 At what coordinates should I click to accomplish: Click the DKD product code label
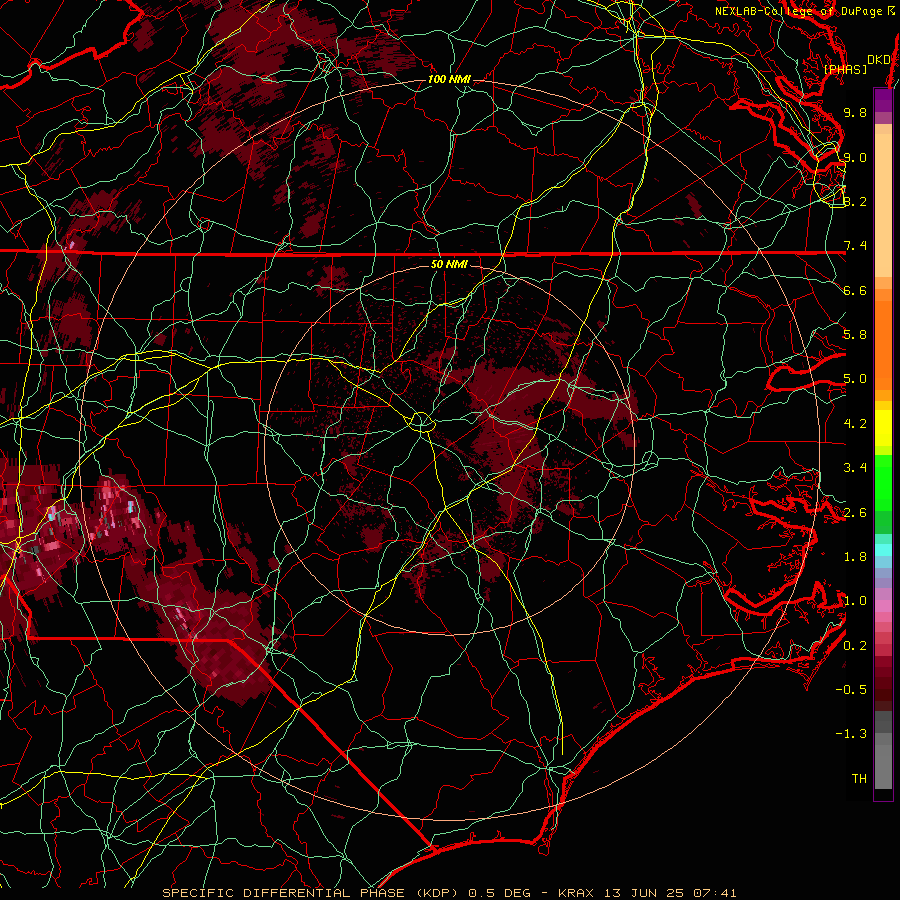click(879, 60)
